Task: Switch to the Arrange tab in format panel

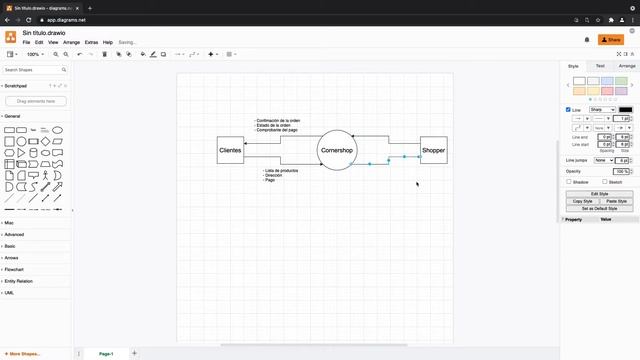Action: [627, 66]
